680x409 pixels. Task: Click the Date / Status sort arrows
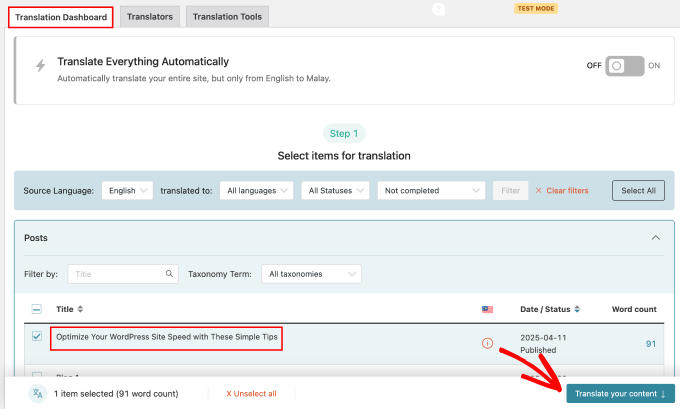coord(576,309)
